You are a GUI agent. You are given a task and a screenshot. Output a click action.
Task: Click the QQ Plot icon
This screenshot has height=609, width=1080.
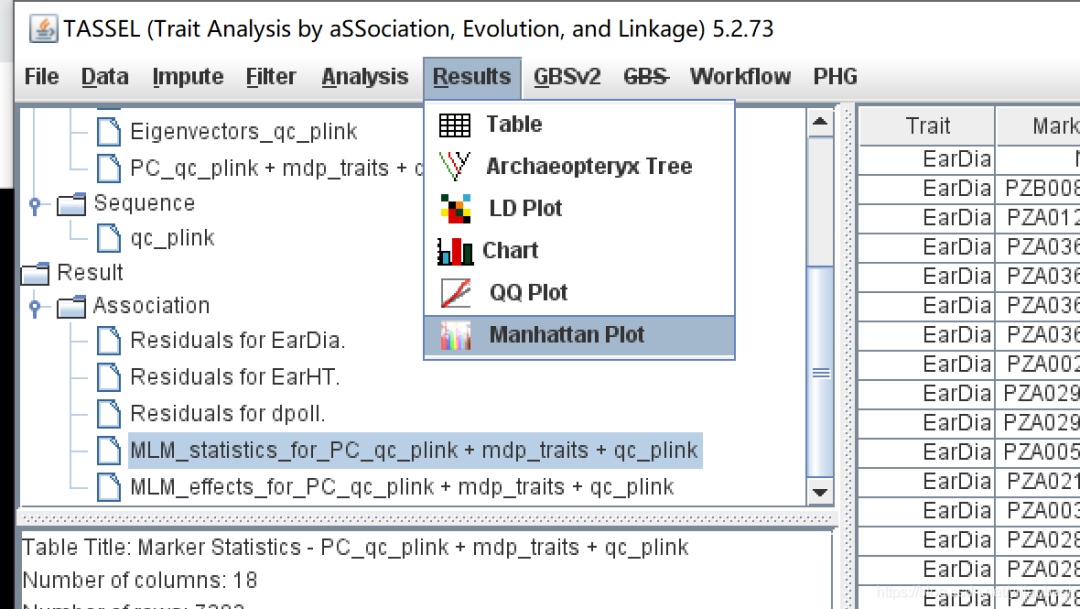455,293
